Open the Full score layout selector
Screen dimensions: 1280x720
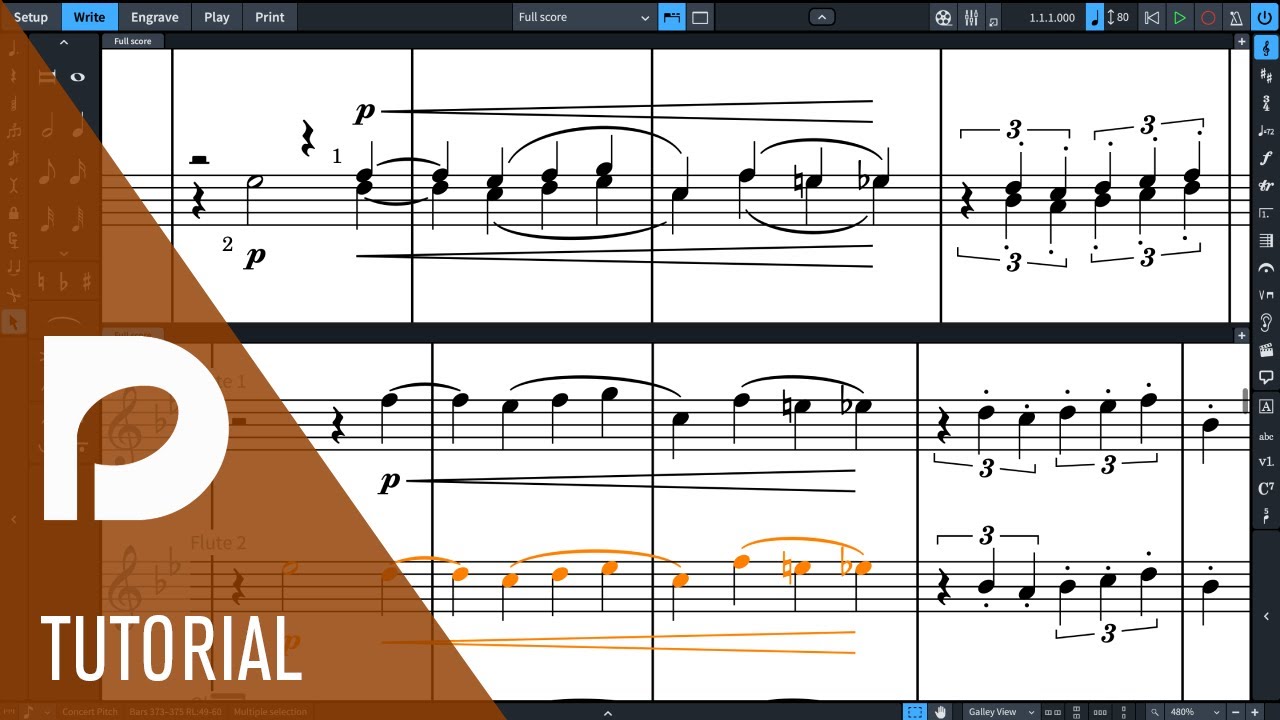tap(584, 17)
